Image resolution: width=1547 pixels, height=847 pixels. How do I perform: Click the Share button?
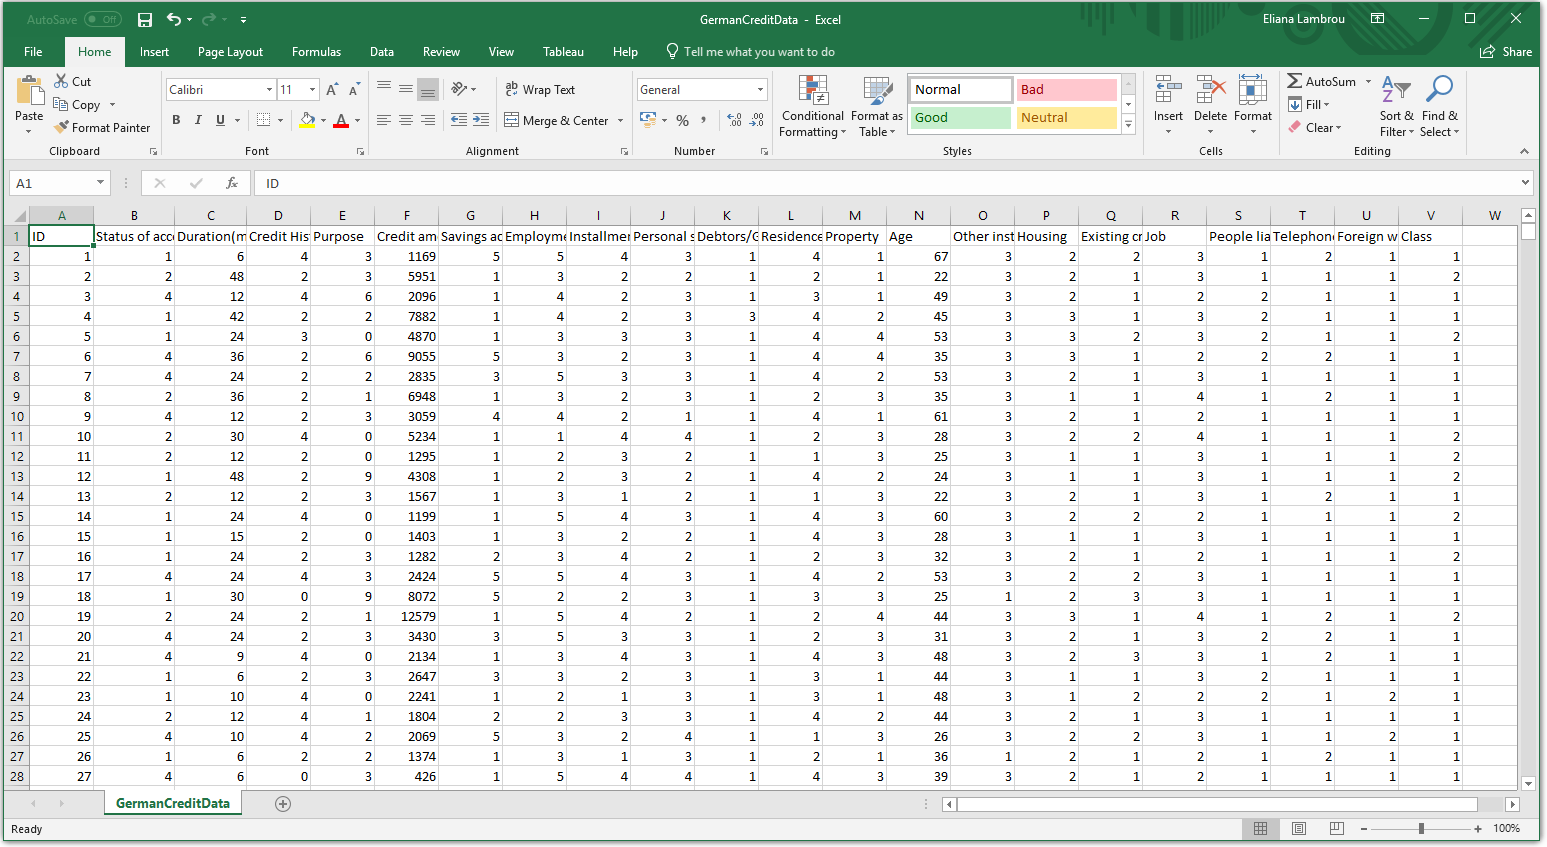[1506, 52]
